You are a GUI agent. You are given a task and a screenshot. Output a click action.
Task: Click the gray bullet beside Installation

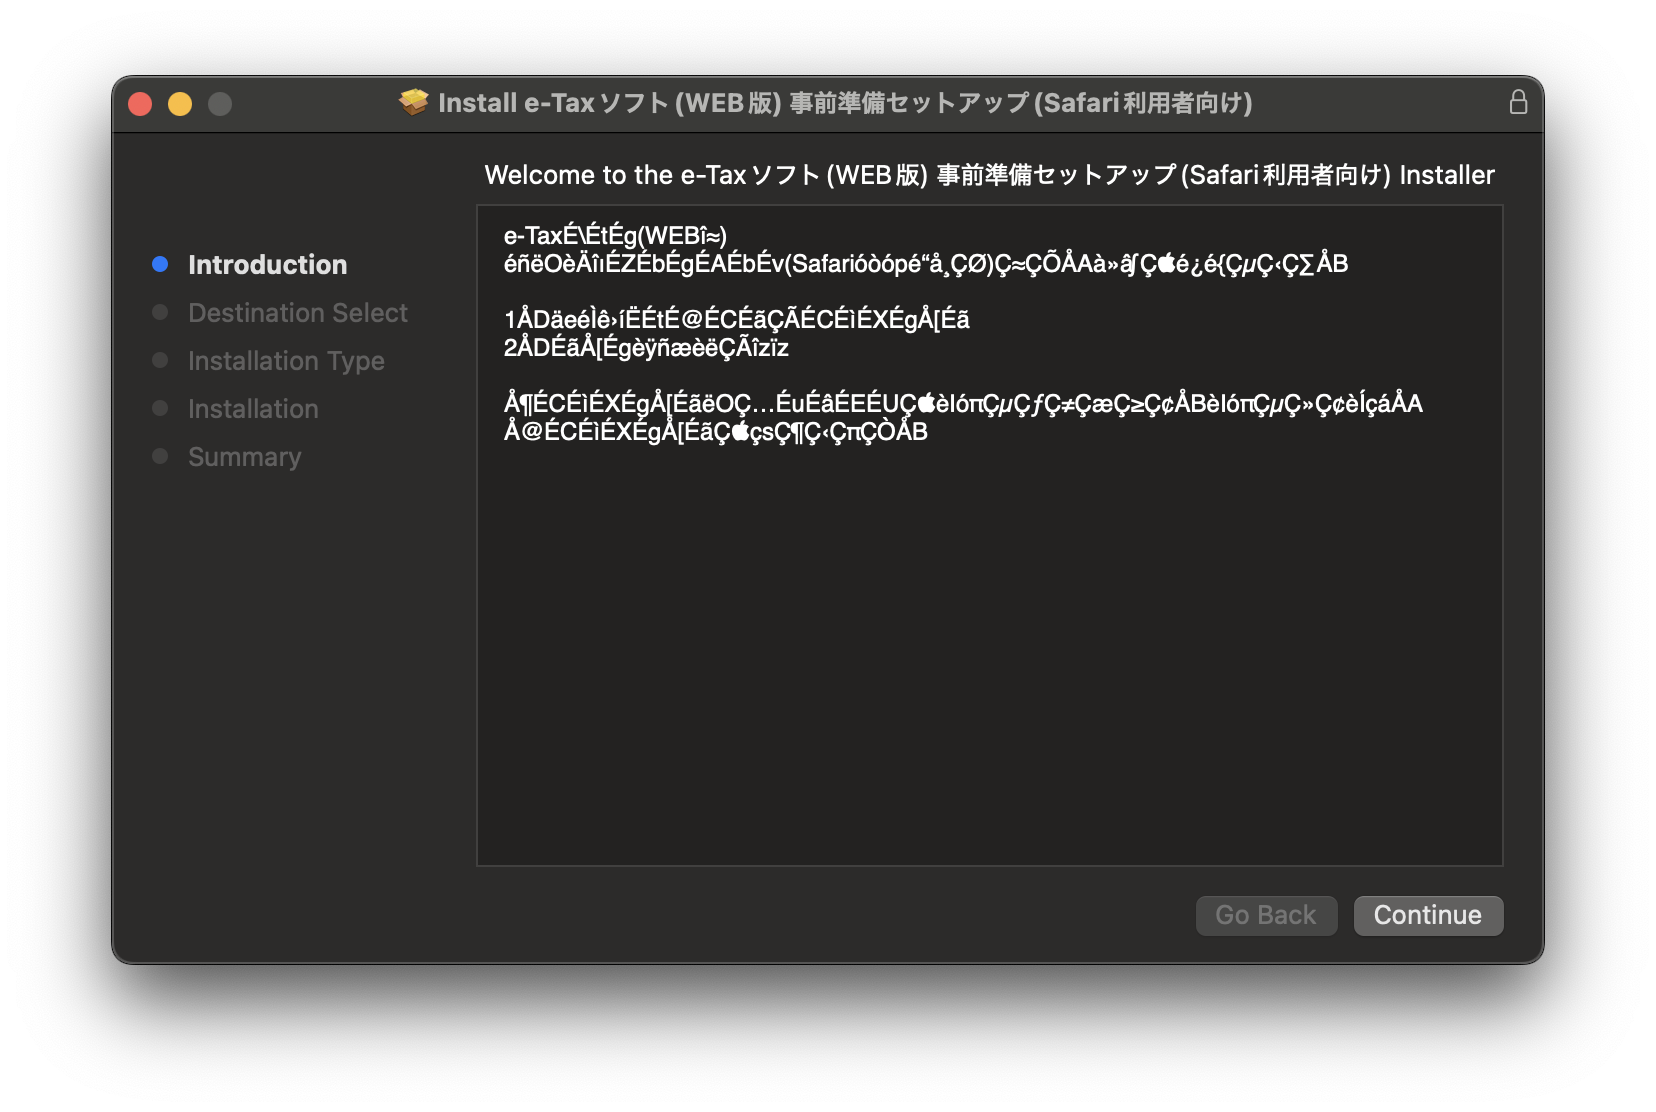[x=160, y=408]
